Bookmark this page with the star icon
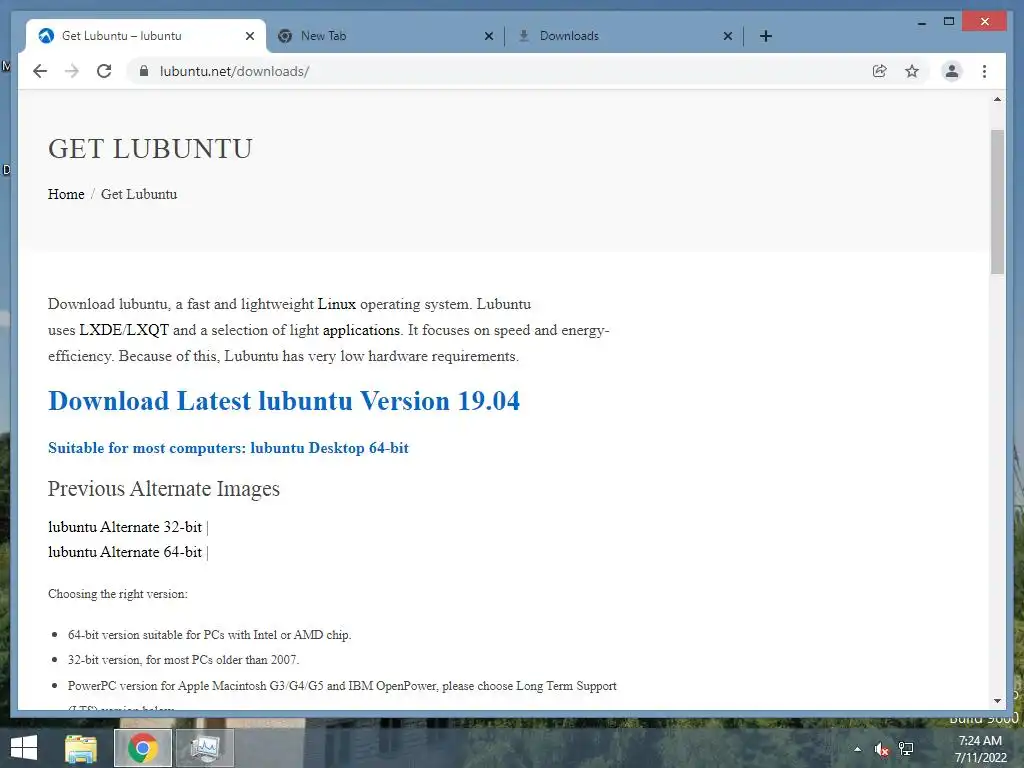This screenshot has width=1024, height=768. (912, 71)
